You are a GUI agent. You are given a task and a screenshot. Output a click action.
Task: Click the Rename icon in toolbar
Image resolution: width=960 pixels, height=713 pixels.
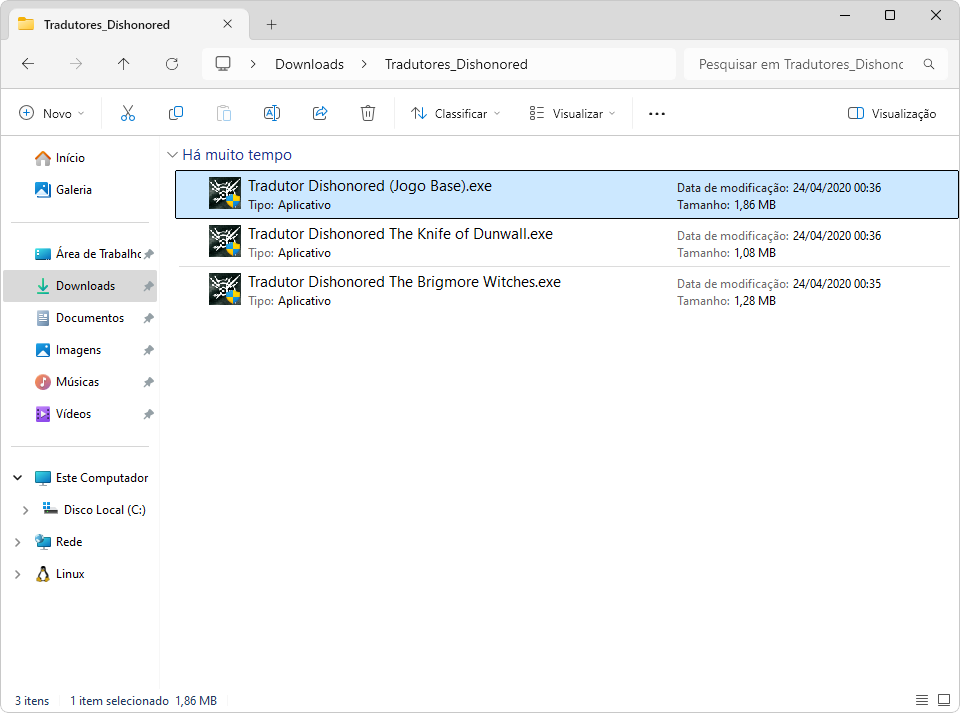[x=272, y=113]
